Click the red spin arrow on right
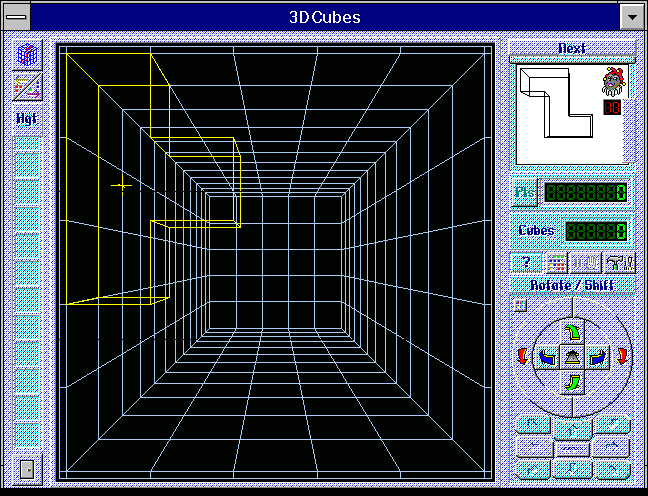The image size is (648, 496). click(x=623, y=357)
